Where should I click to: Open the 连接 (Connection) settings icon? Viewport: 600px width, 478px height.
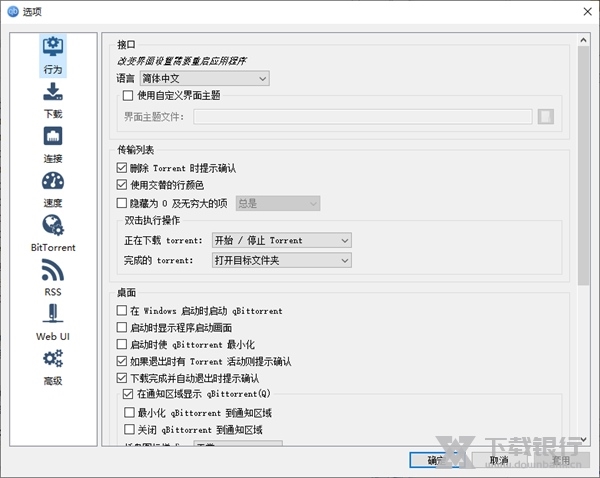[x=53, y=136]
